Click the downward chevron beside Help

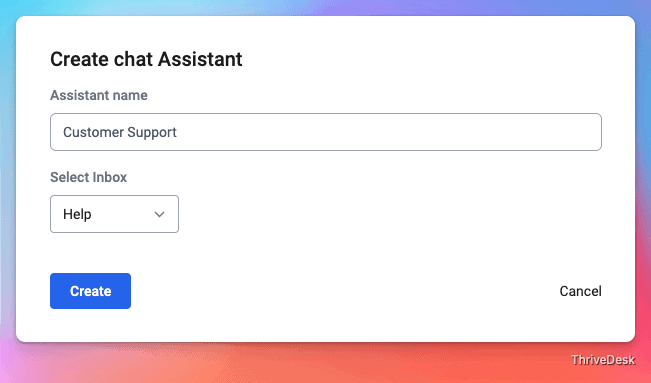(159, 214)
